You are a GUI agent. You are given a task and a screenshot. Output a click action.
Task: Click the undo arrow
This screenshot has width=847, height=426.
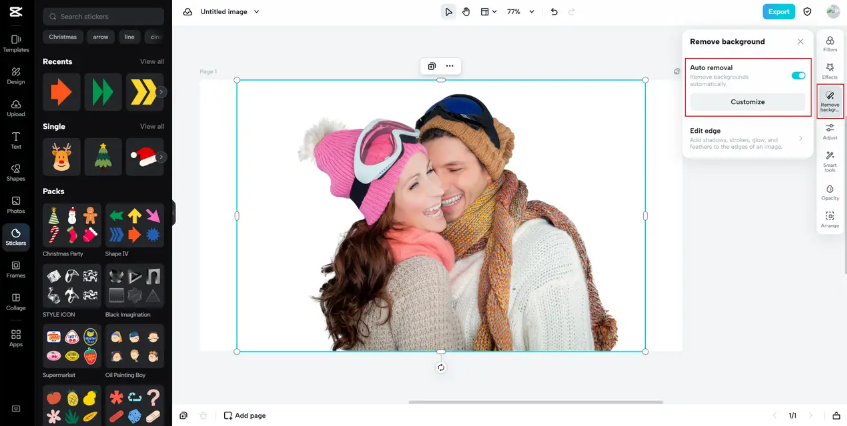(x=554, y=12)
